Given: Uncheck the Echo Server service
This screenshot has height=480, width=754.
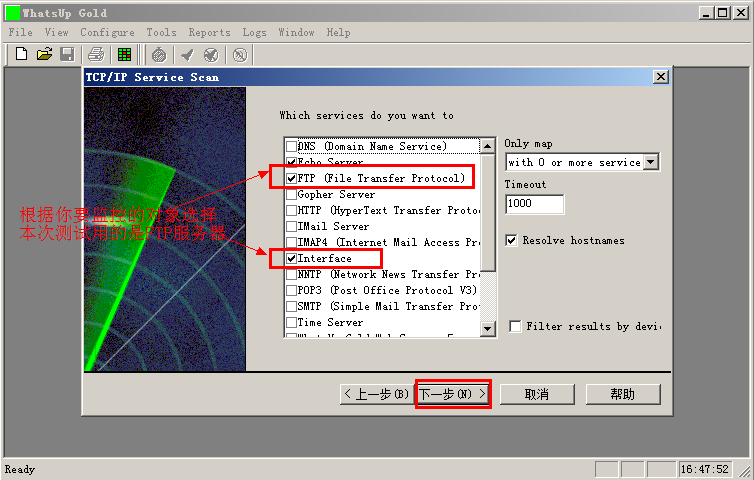Looking at the screenshot, I should tap(291, 162).
